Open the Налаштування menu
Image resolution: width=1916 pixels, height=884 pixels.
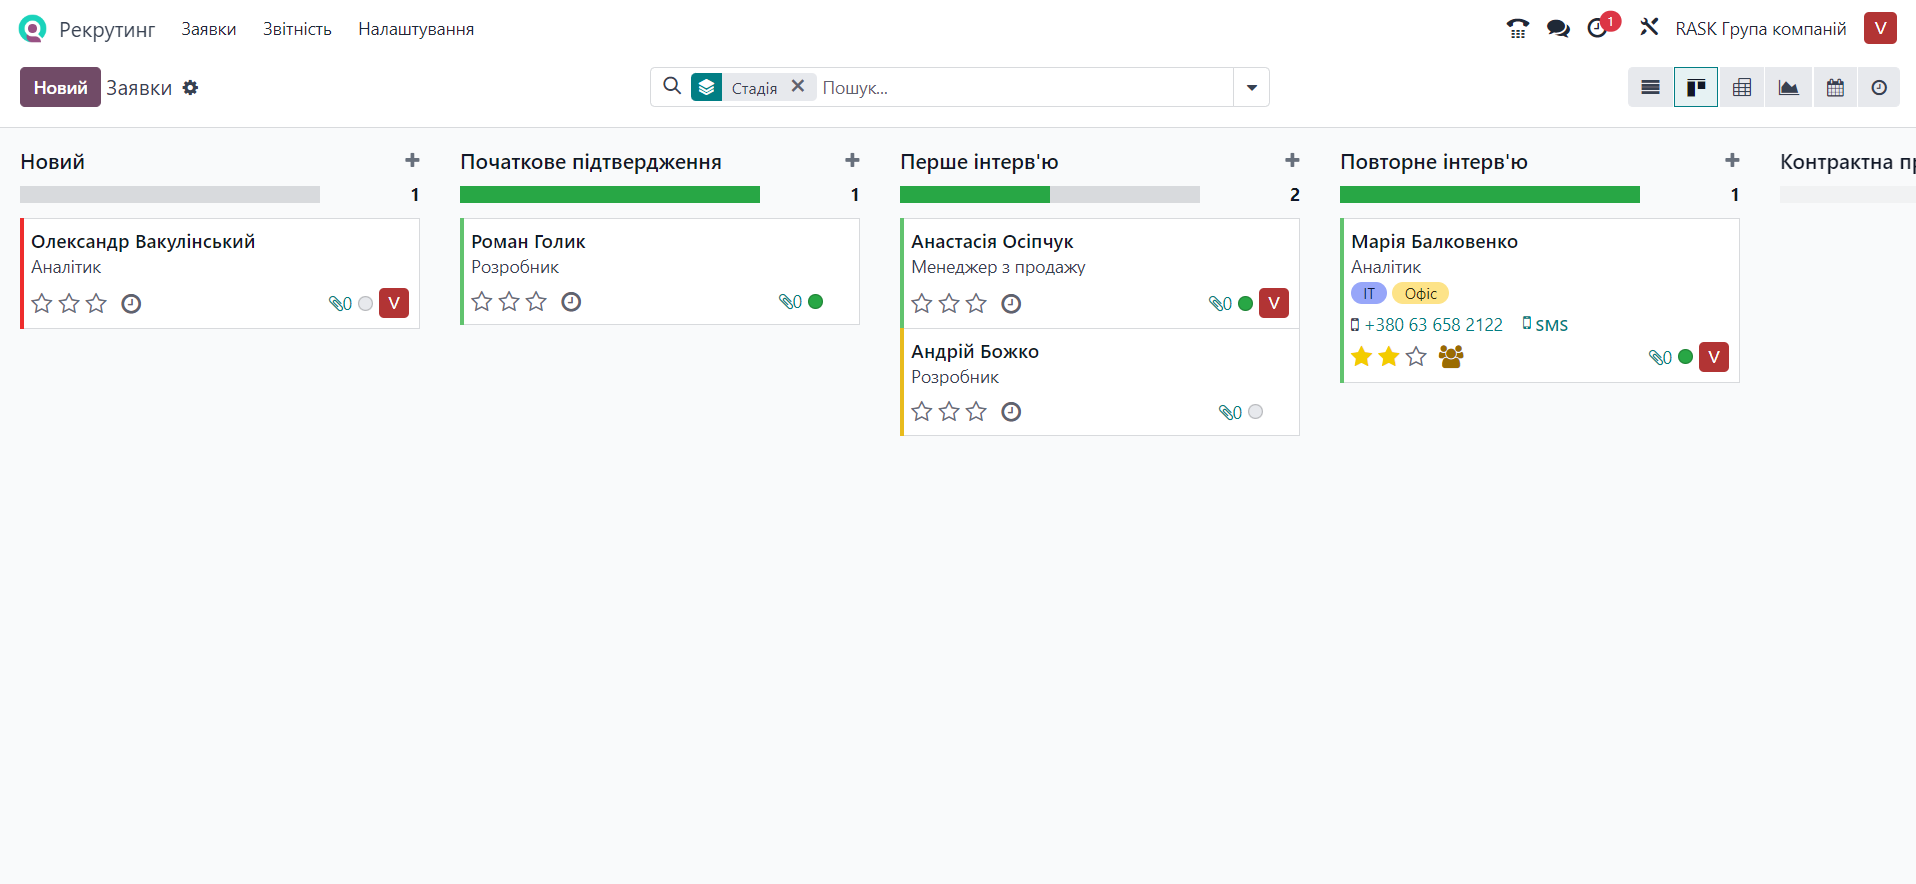click(416, 29)
